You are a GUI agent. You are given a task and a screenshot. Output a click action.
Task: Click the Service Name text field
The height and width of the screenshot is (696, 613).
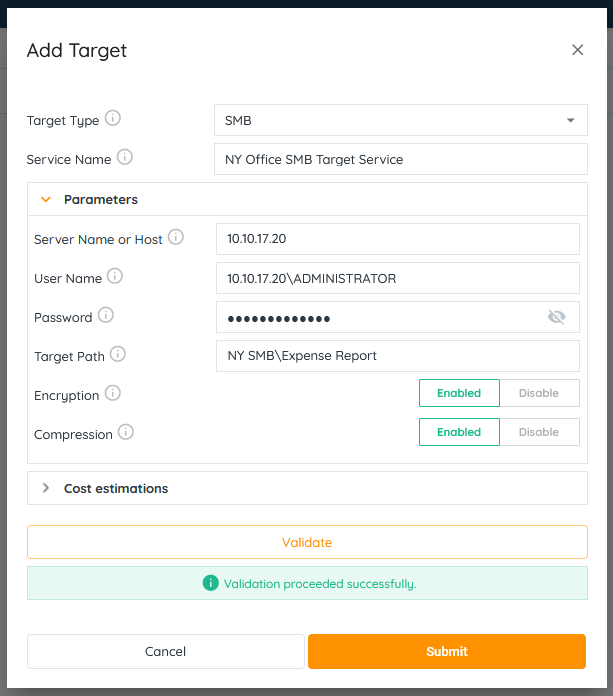[x=400, y=159]
